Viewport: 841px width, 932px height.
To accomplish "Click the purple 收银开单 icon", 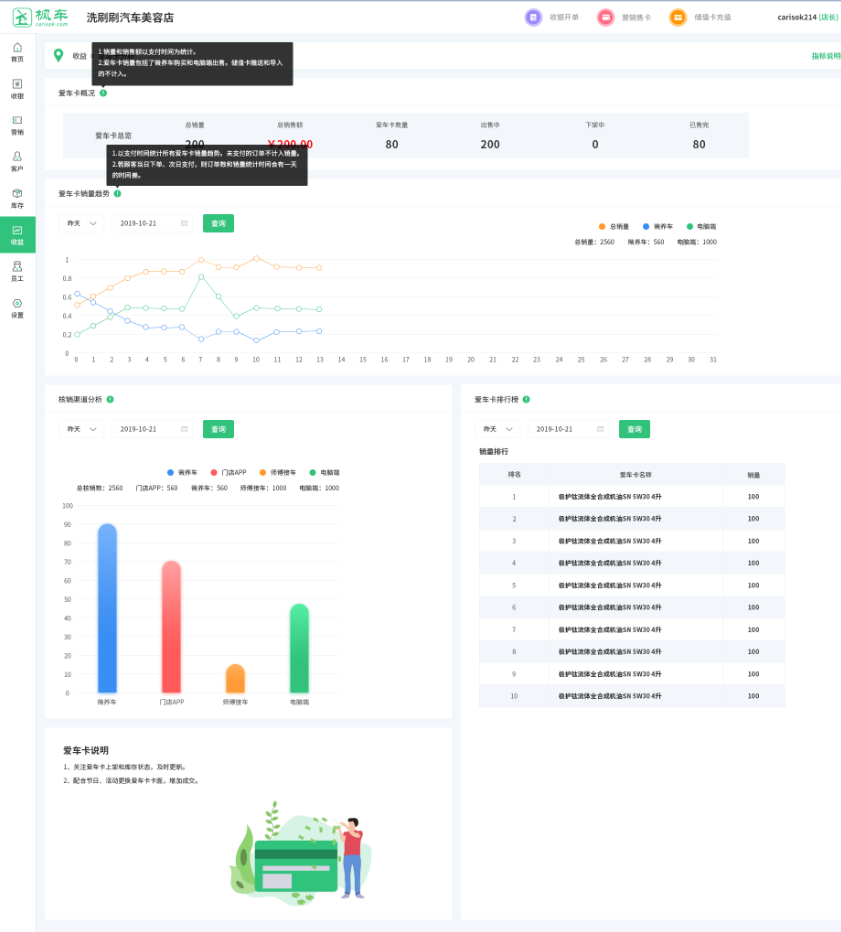I will 533,17.
